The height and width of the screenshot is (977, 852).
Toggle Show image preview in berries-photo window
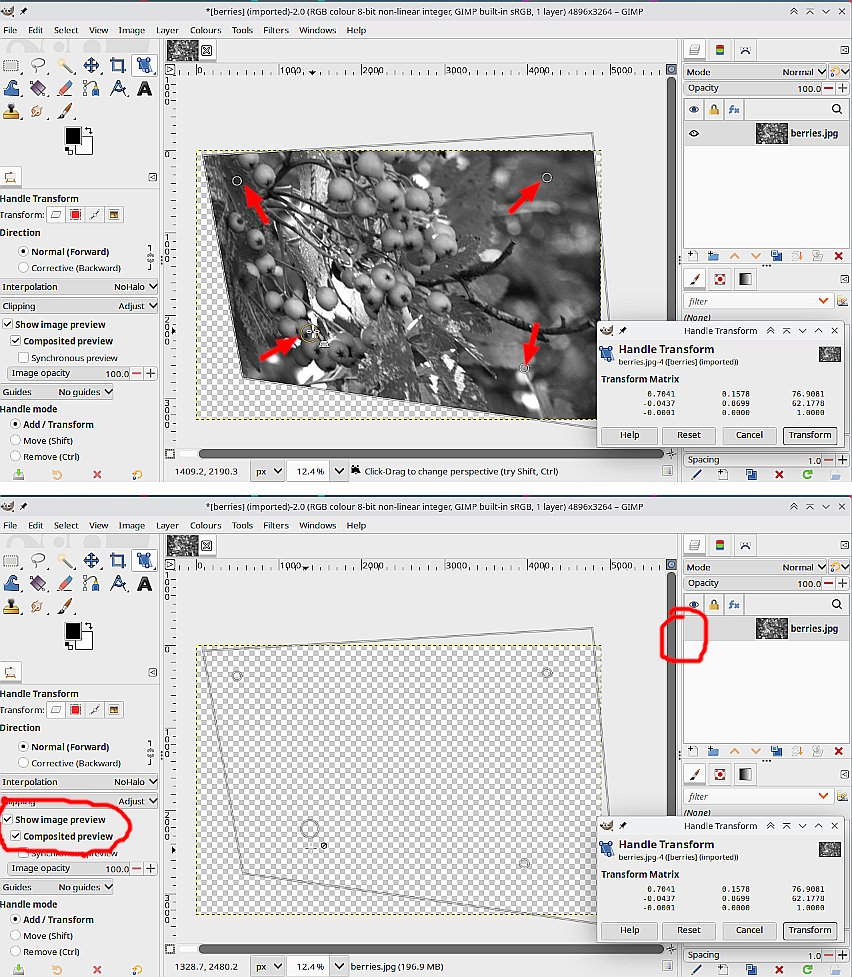click(54, 325)
